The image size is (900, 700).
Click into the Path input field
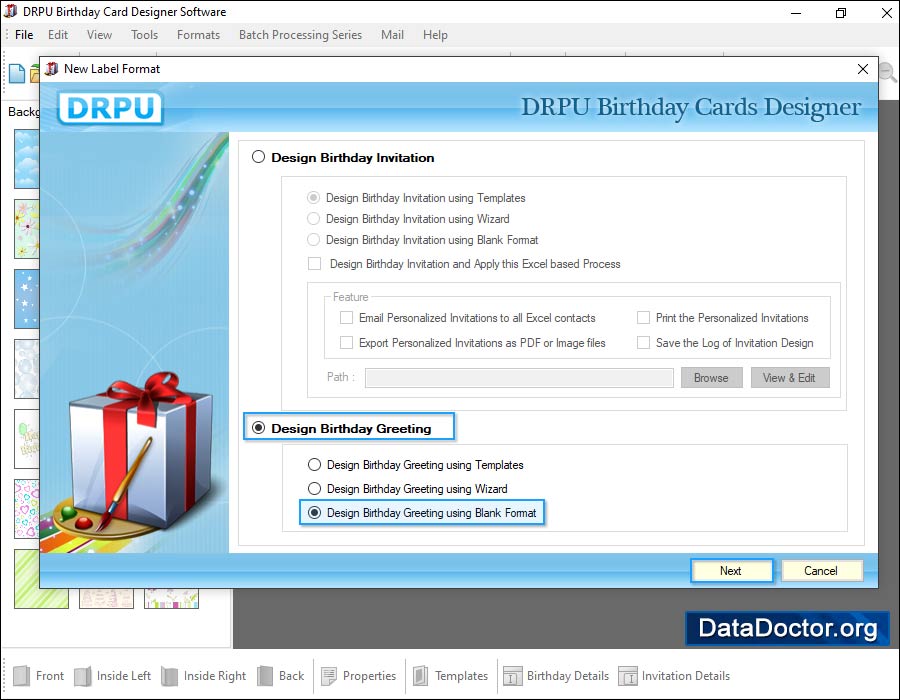519,378
